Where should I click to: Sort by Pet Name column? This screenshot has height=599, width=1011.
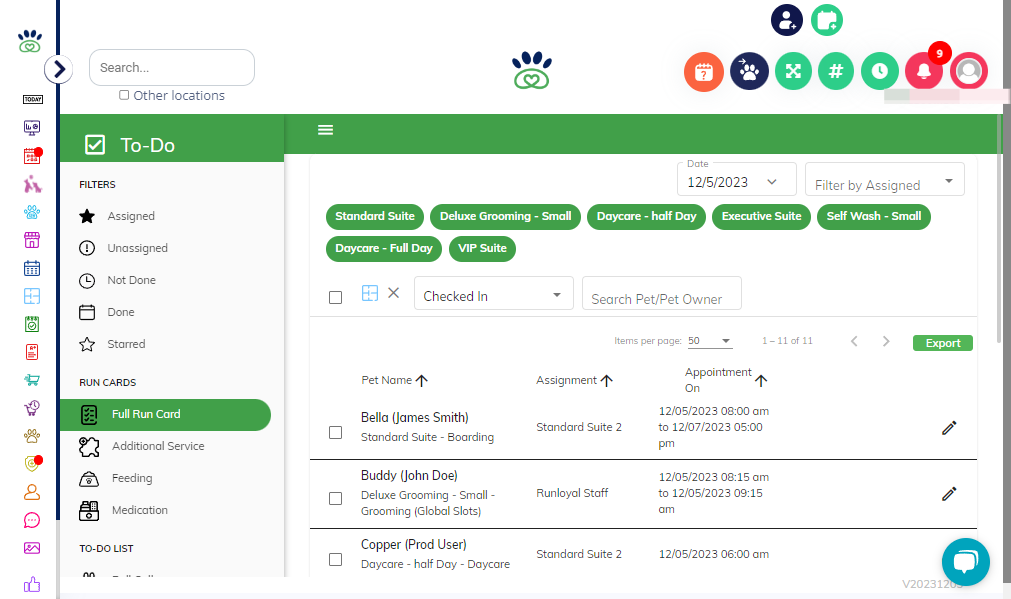click(394, 380)
